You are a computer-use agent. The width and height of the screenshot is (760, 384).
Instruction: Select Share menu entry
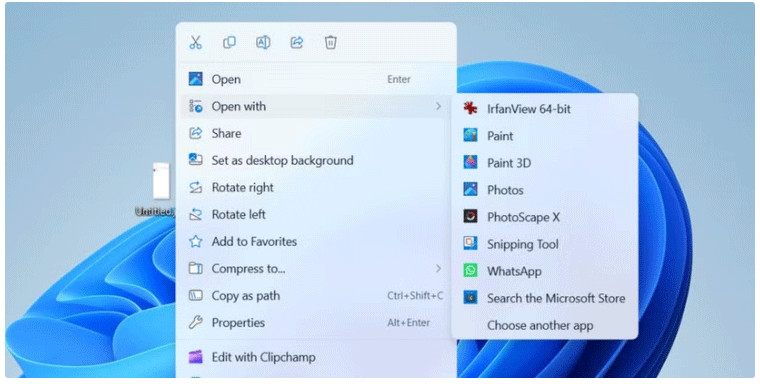coord(313,133)
